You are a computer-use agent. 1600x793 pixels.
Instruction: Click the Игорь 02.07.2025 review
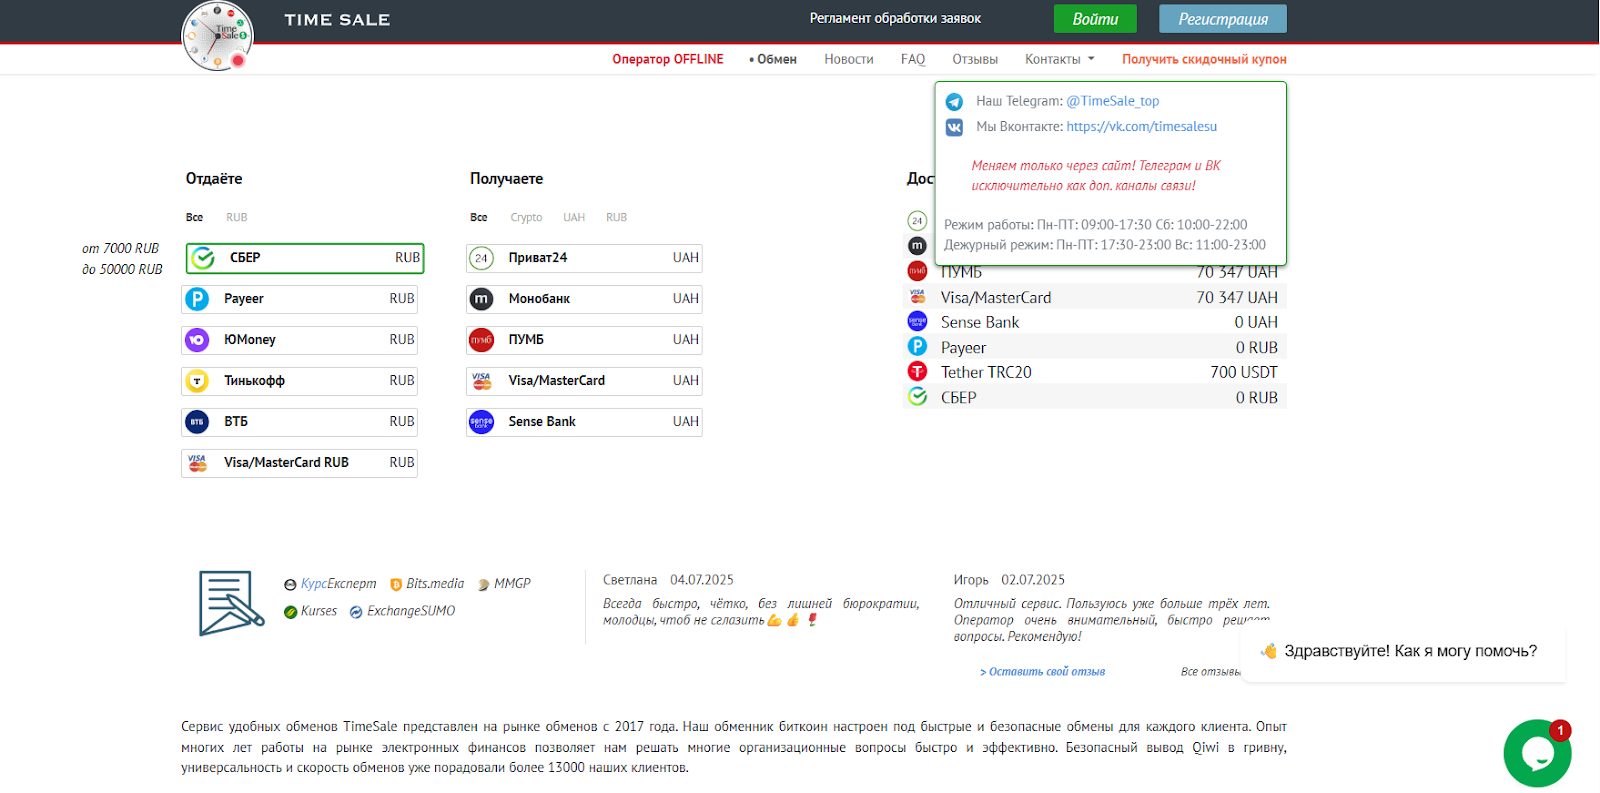pyautogui.click(x=1112, y=608)
